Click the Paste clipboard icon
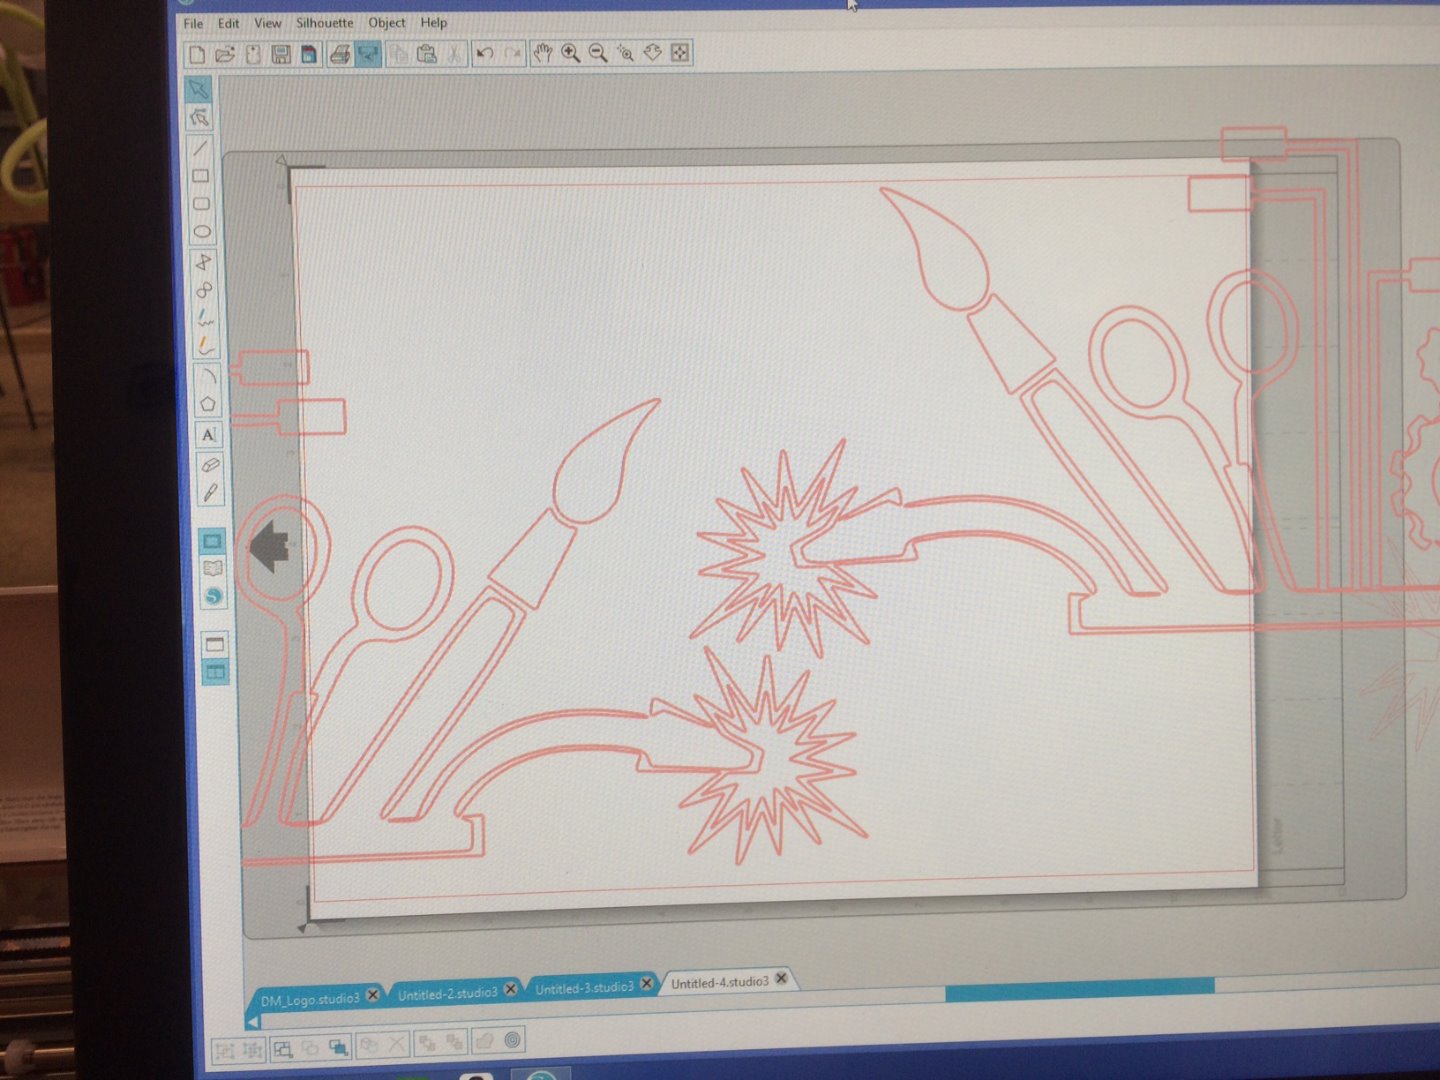The height and width of the screenshot is (1080, 1440). tap(427, 54)
